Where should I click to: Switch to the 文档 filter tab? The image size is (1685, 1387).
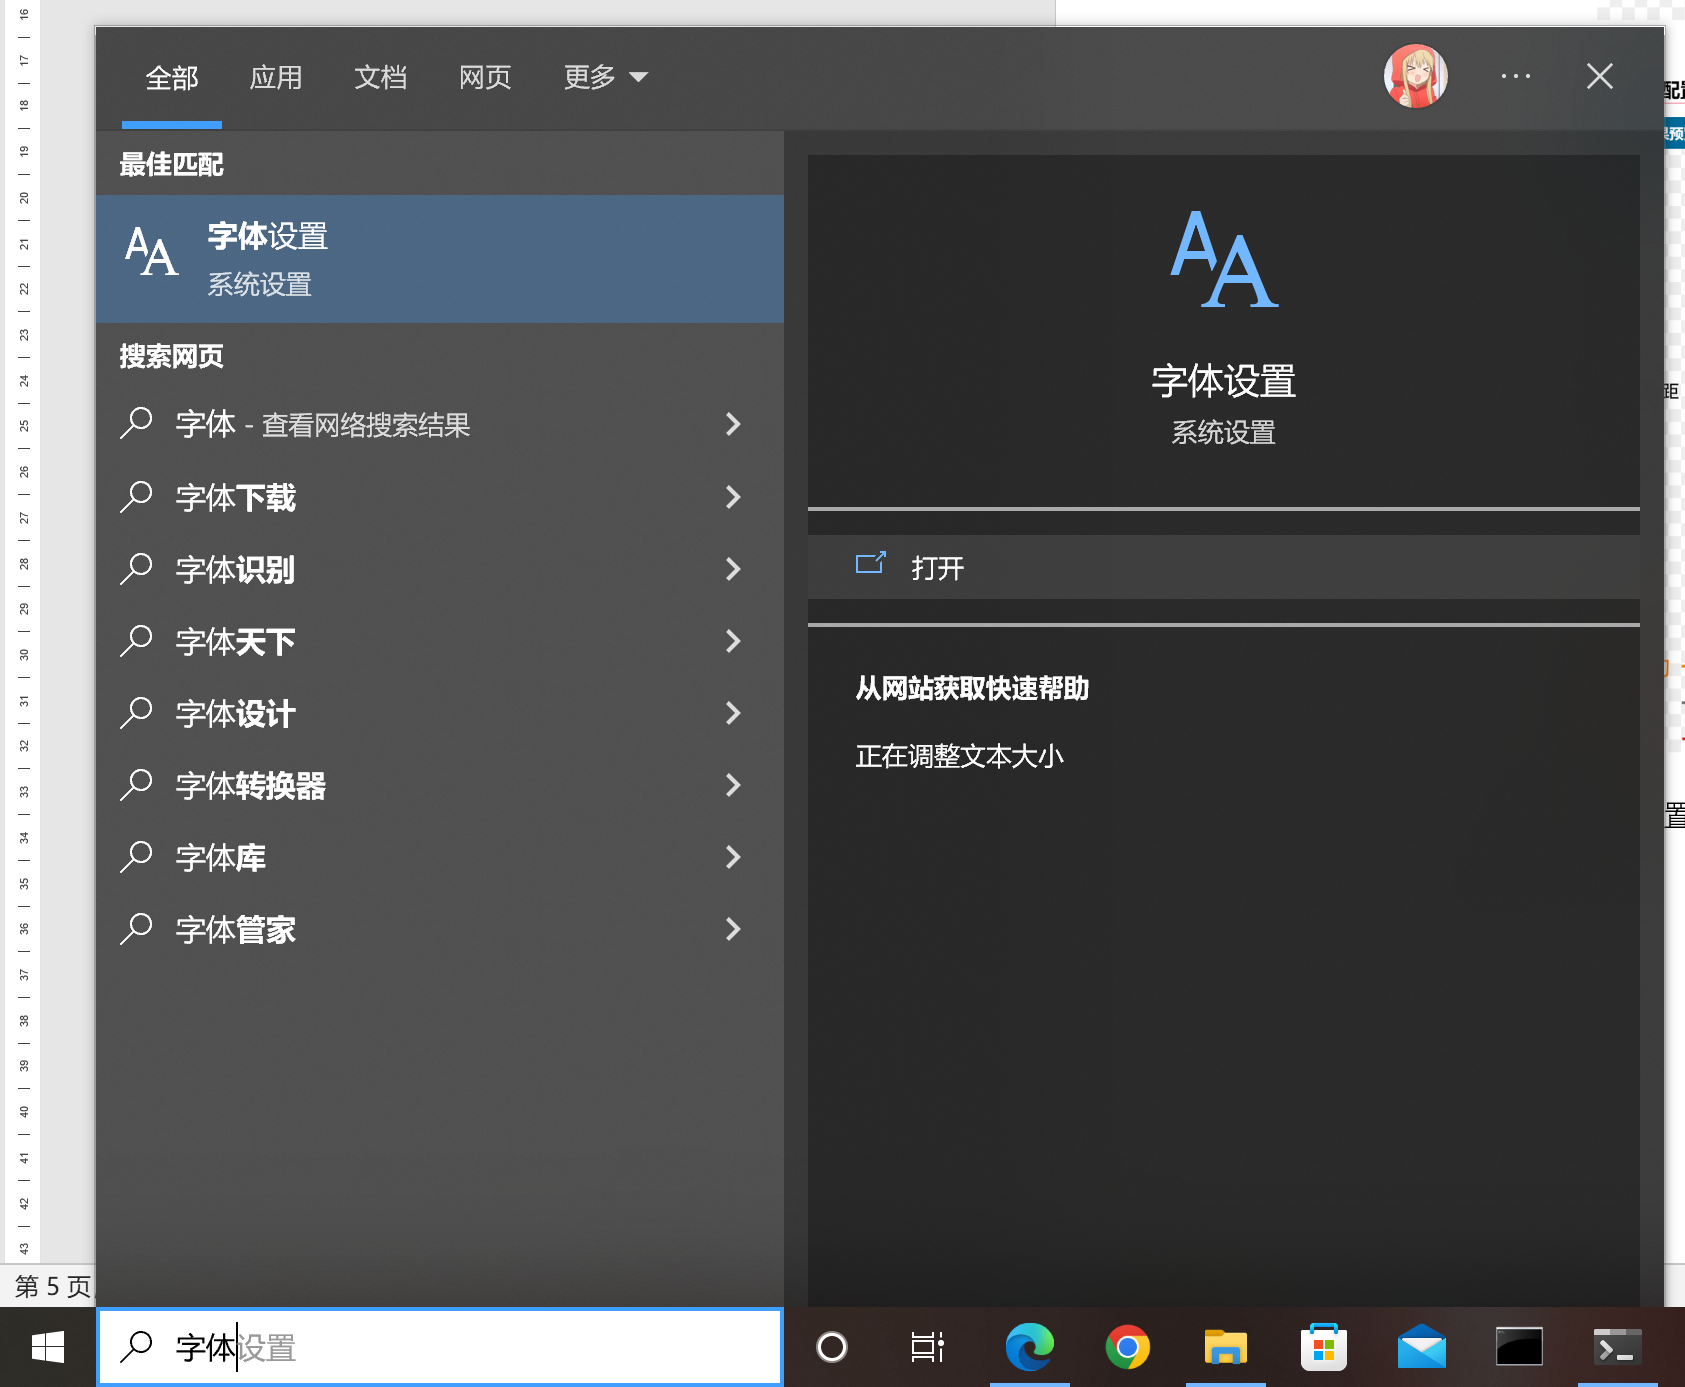380,77
